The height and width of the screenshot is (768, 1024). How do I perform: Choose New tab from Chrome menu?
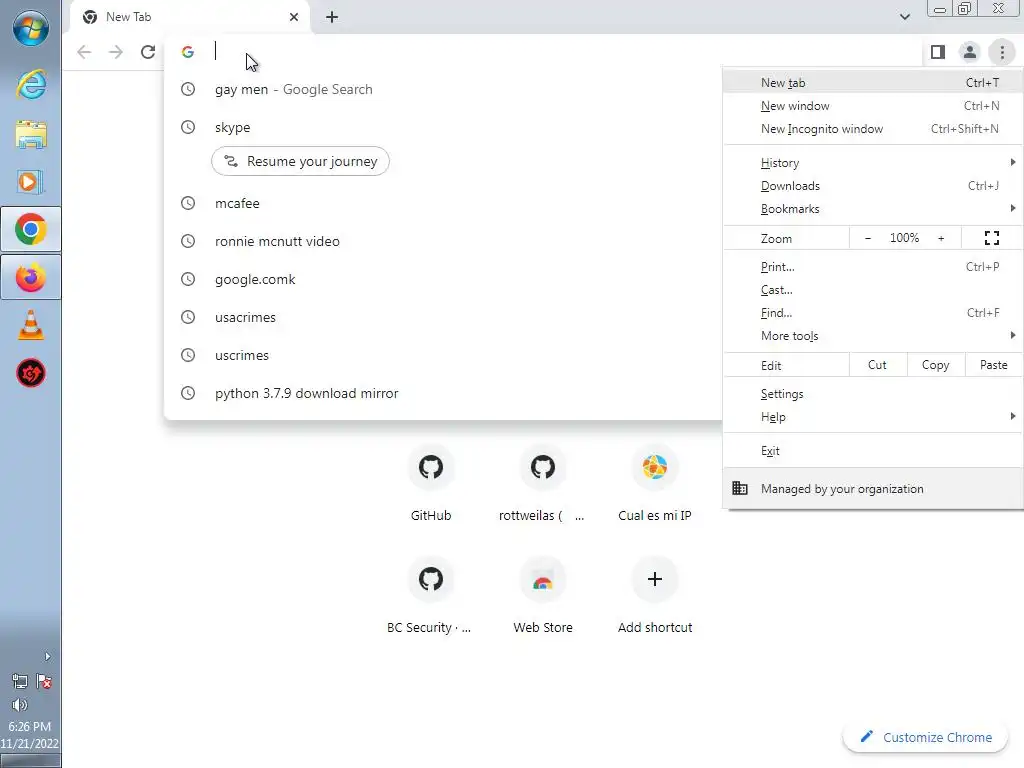click(x=872, y=83)
